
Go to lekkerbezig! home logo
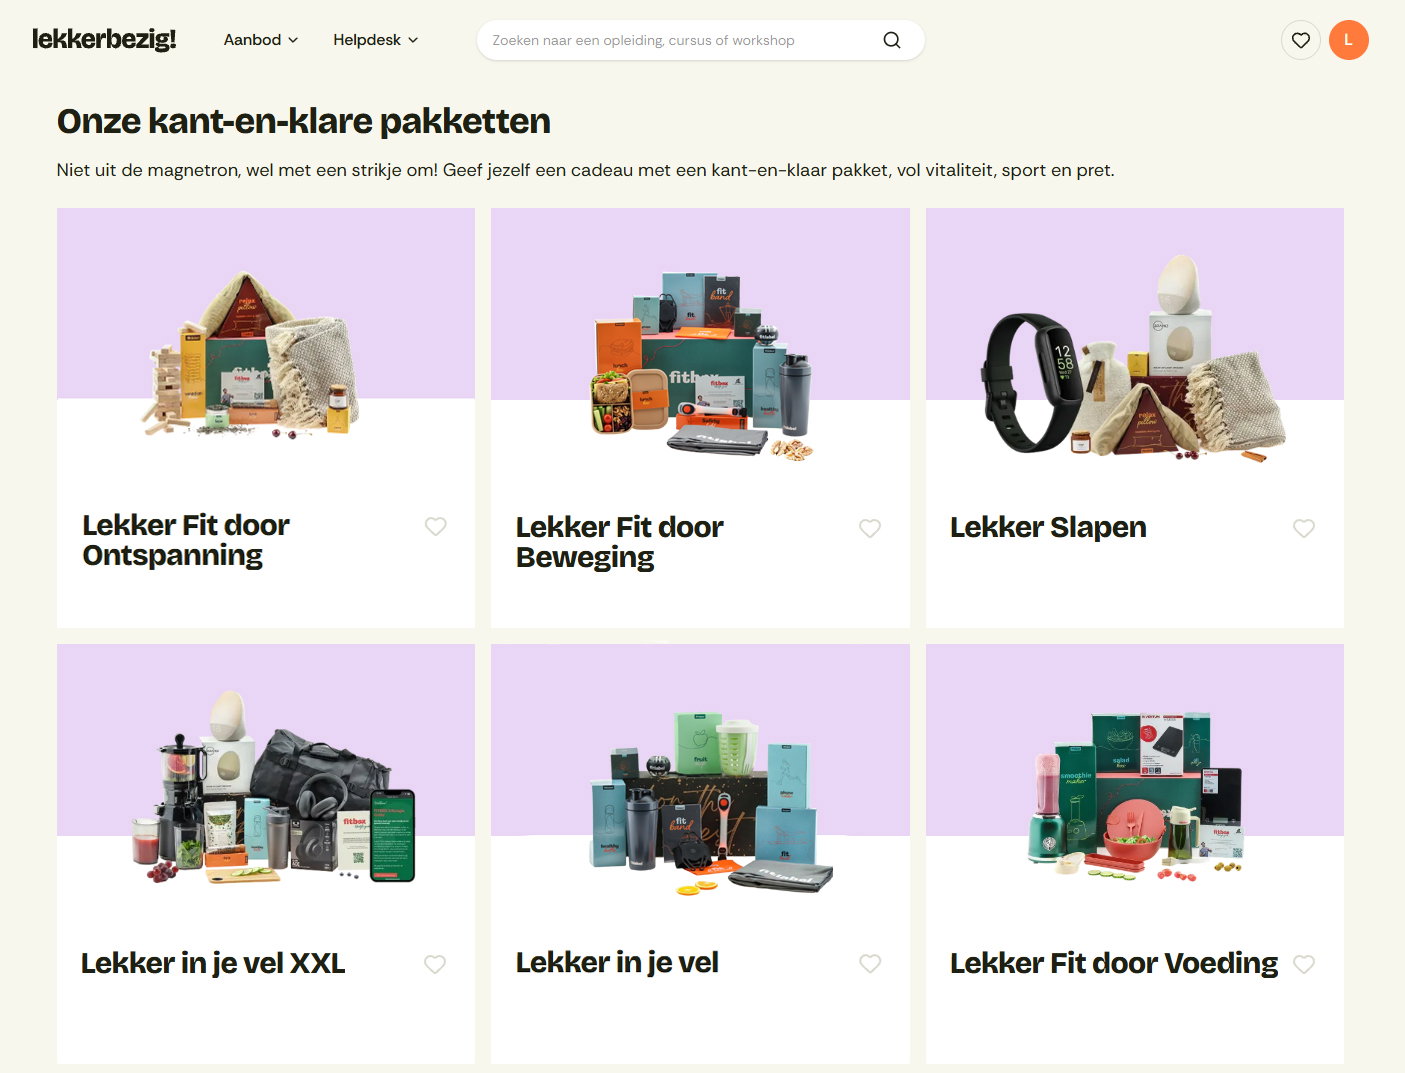(104, 39)
